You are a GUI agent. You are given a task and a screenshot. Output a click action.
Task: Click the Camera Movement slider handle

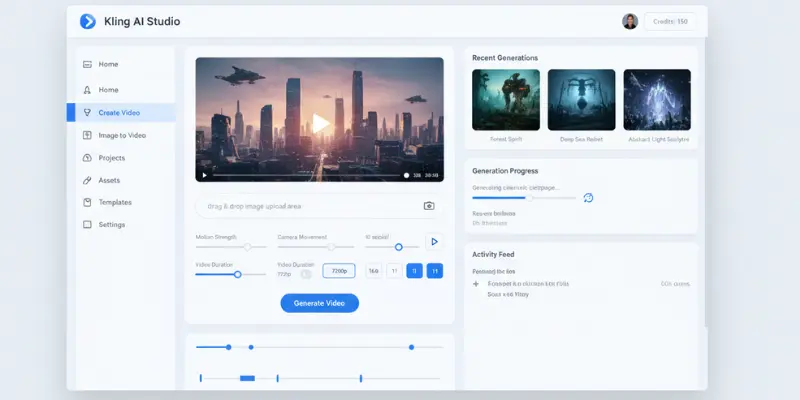coord(331,247)
